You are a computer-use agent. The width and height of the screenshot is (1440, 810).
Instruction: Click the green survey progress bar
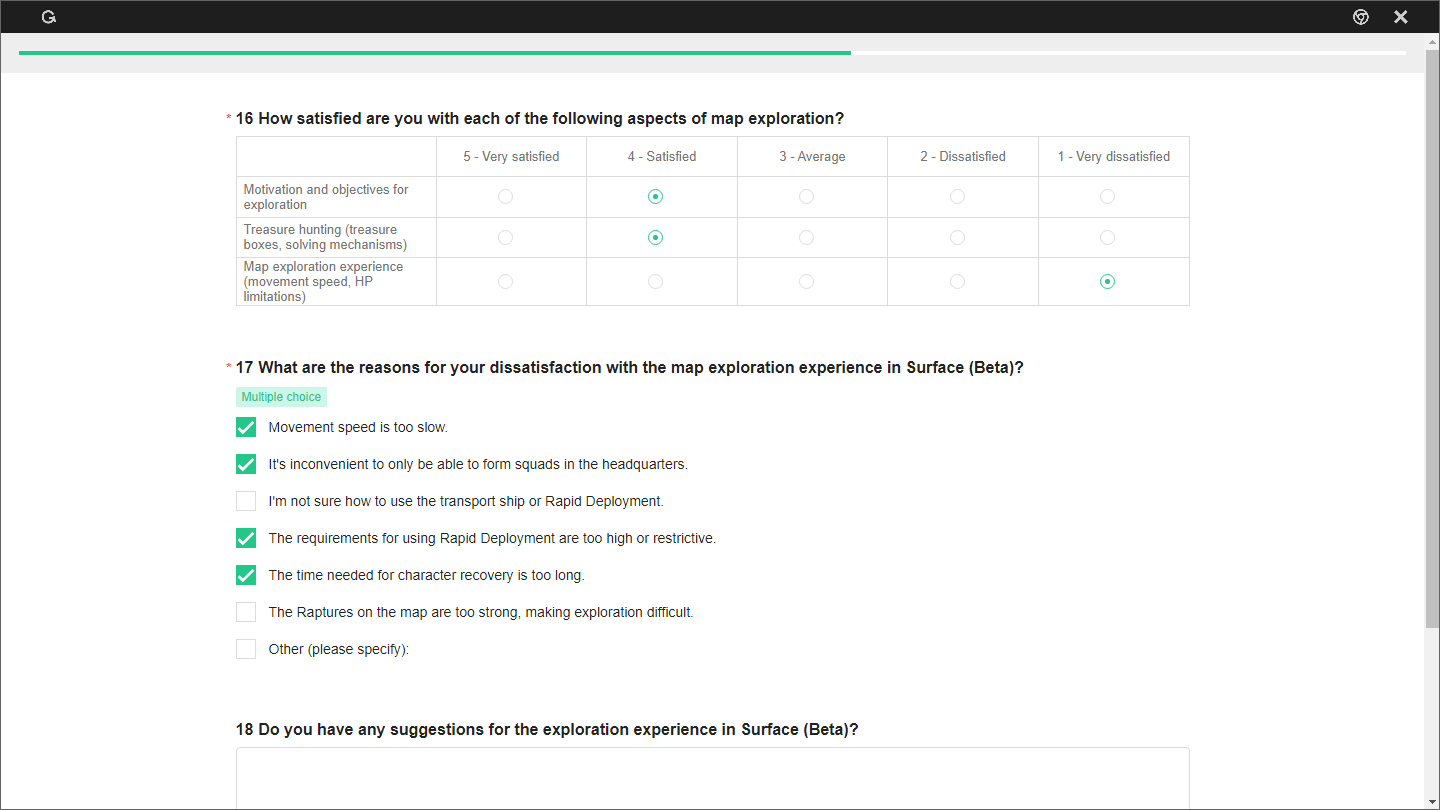435,53
